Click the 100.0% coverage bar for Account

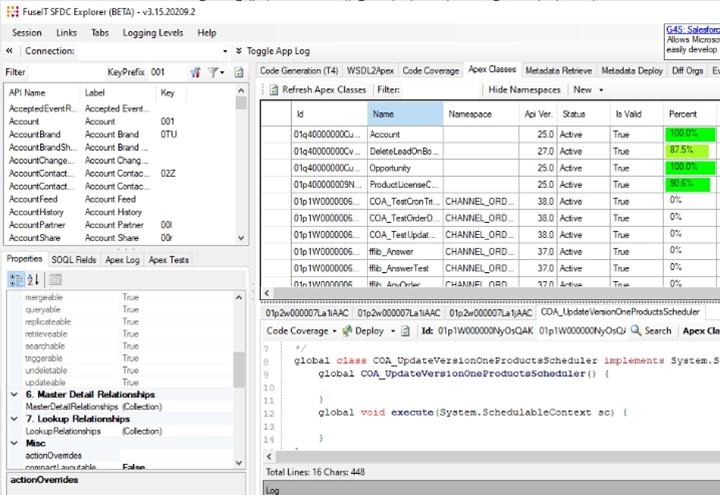(x=690, y=134)
